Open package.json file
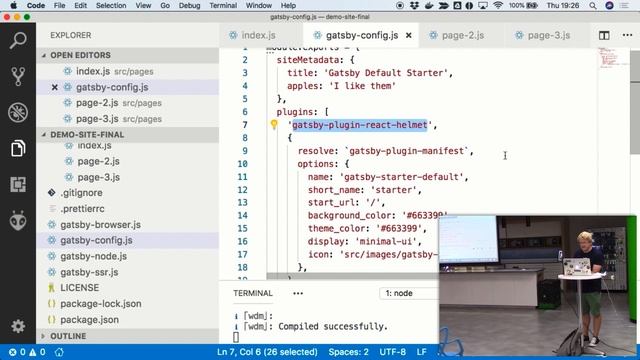The height and width of the screenshot is (360, 640). coord(127,320)
